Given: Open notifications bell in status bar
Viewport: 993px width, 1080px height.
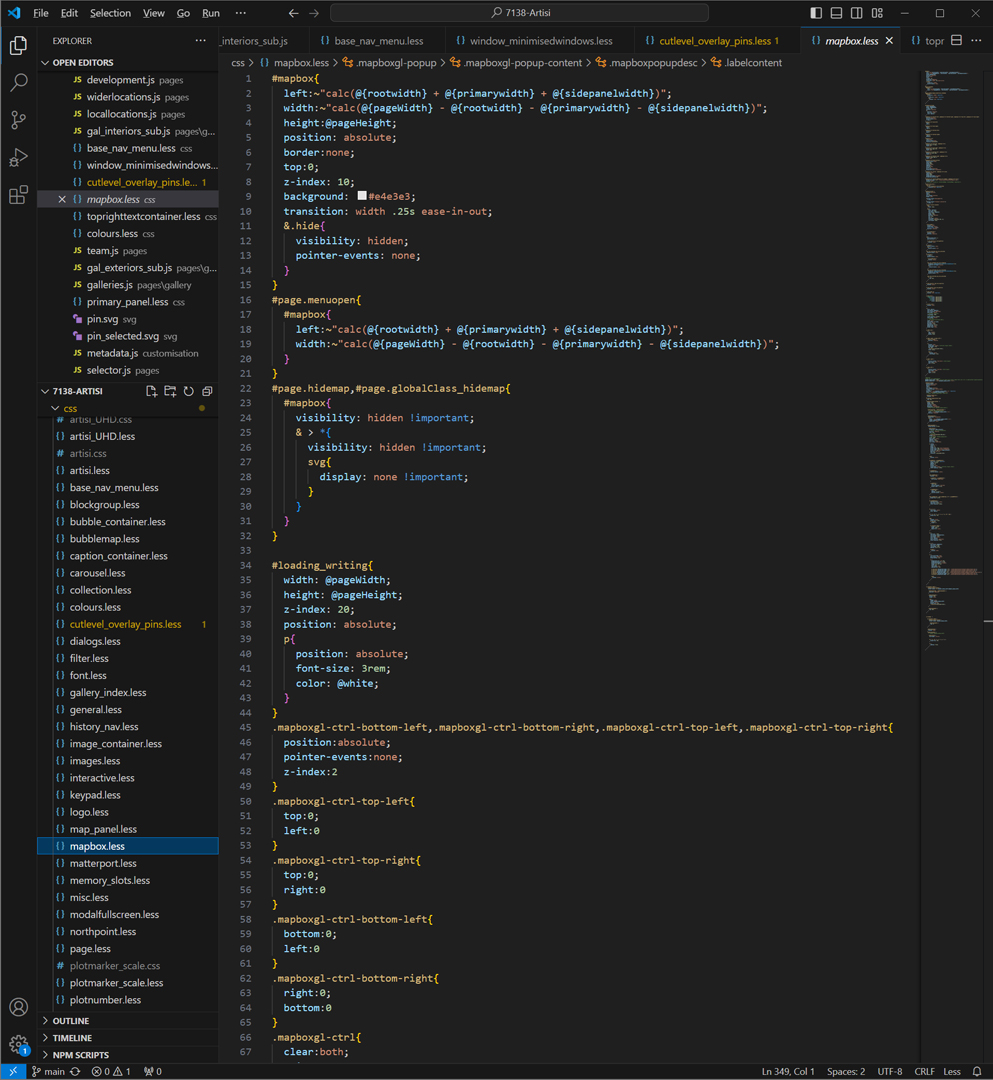Looking at the screenshot, I should click(x=976, y=1072).
